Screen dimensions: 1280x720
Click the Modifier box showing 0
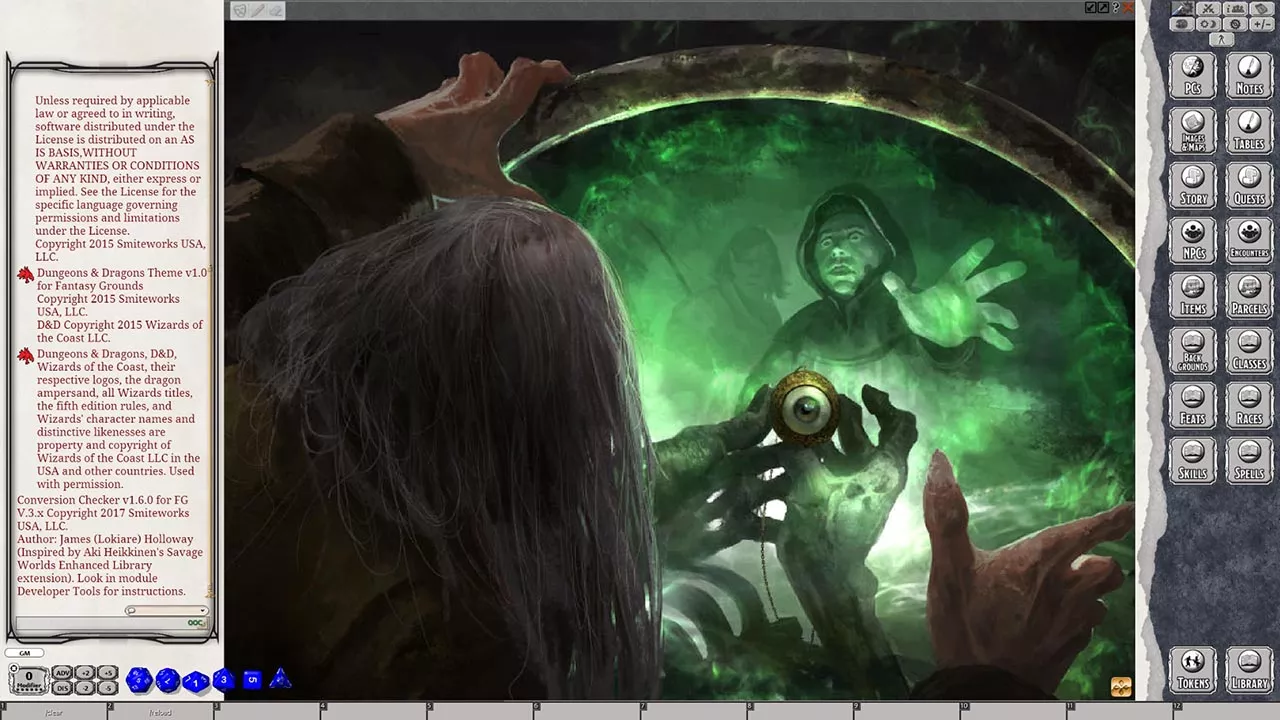click(29, 681)
